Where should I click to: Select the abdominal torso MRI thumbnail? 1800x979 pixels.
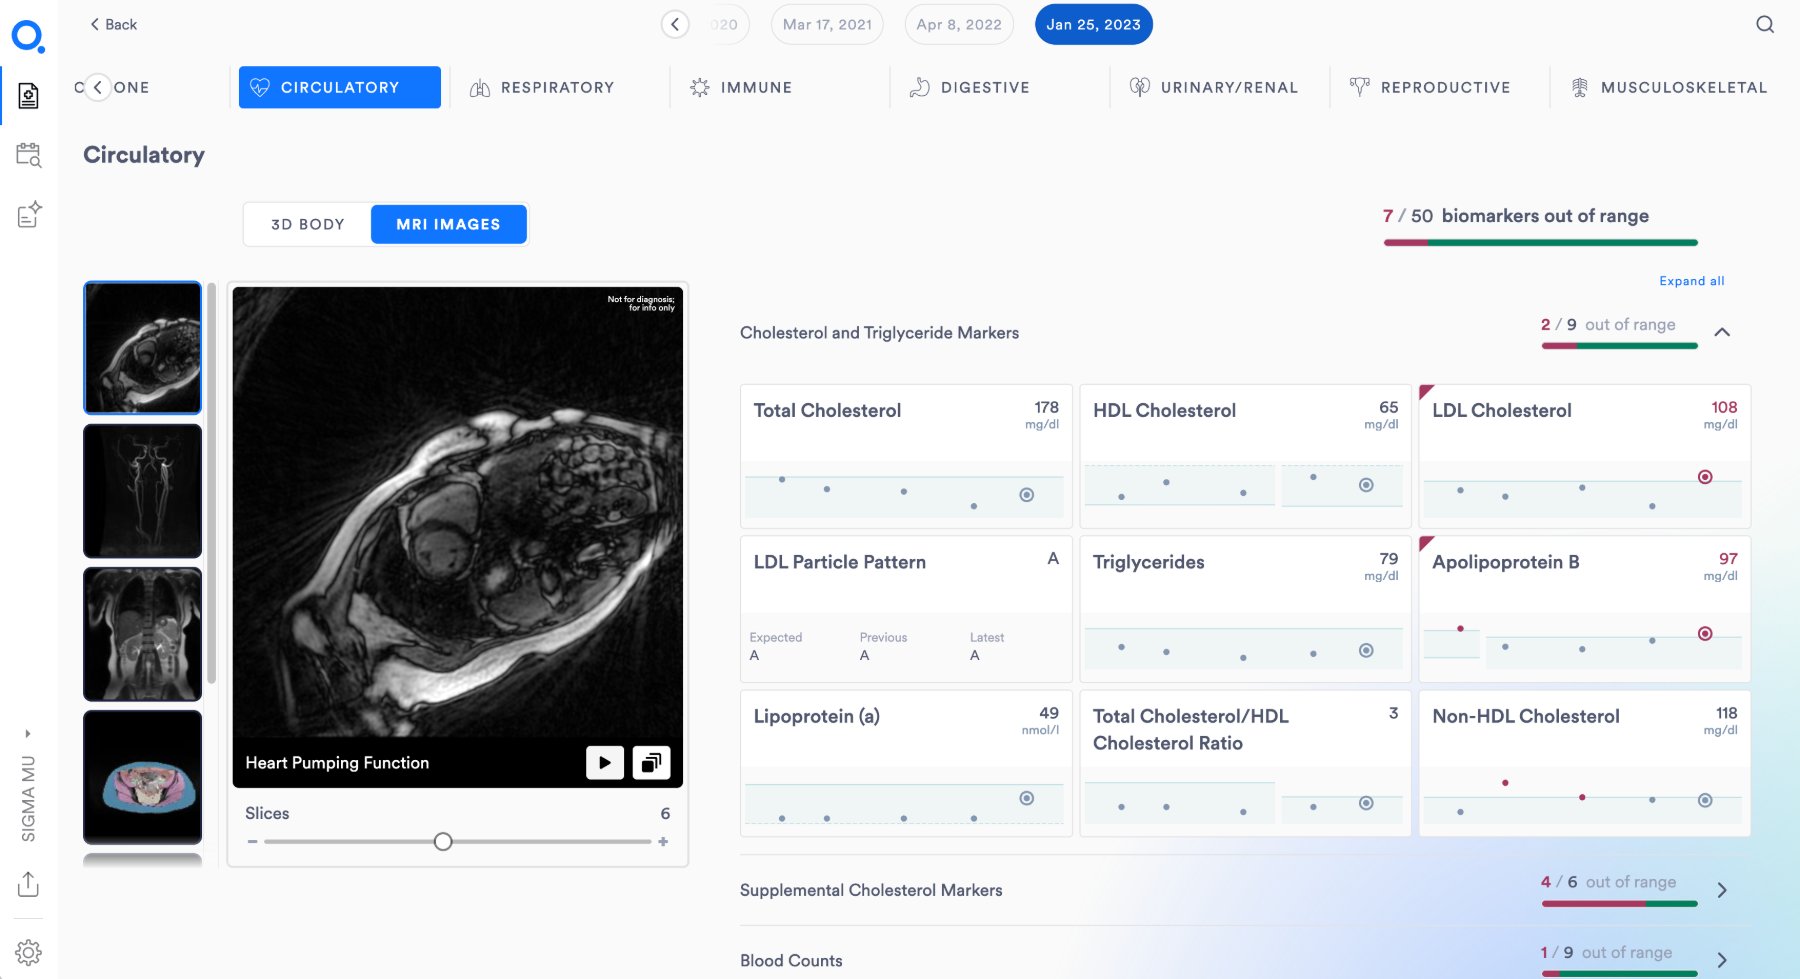point(143,634)
